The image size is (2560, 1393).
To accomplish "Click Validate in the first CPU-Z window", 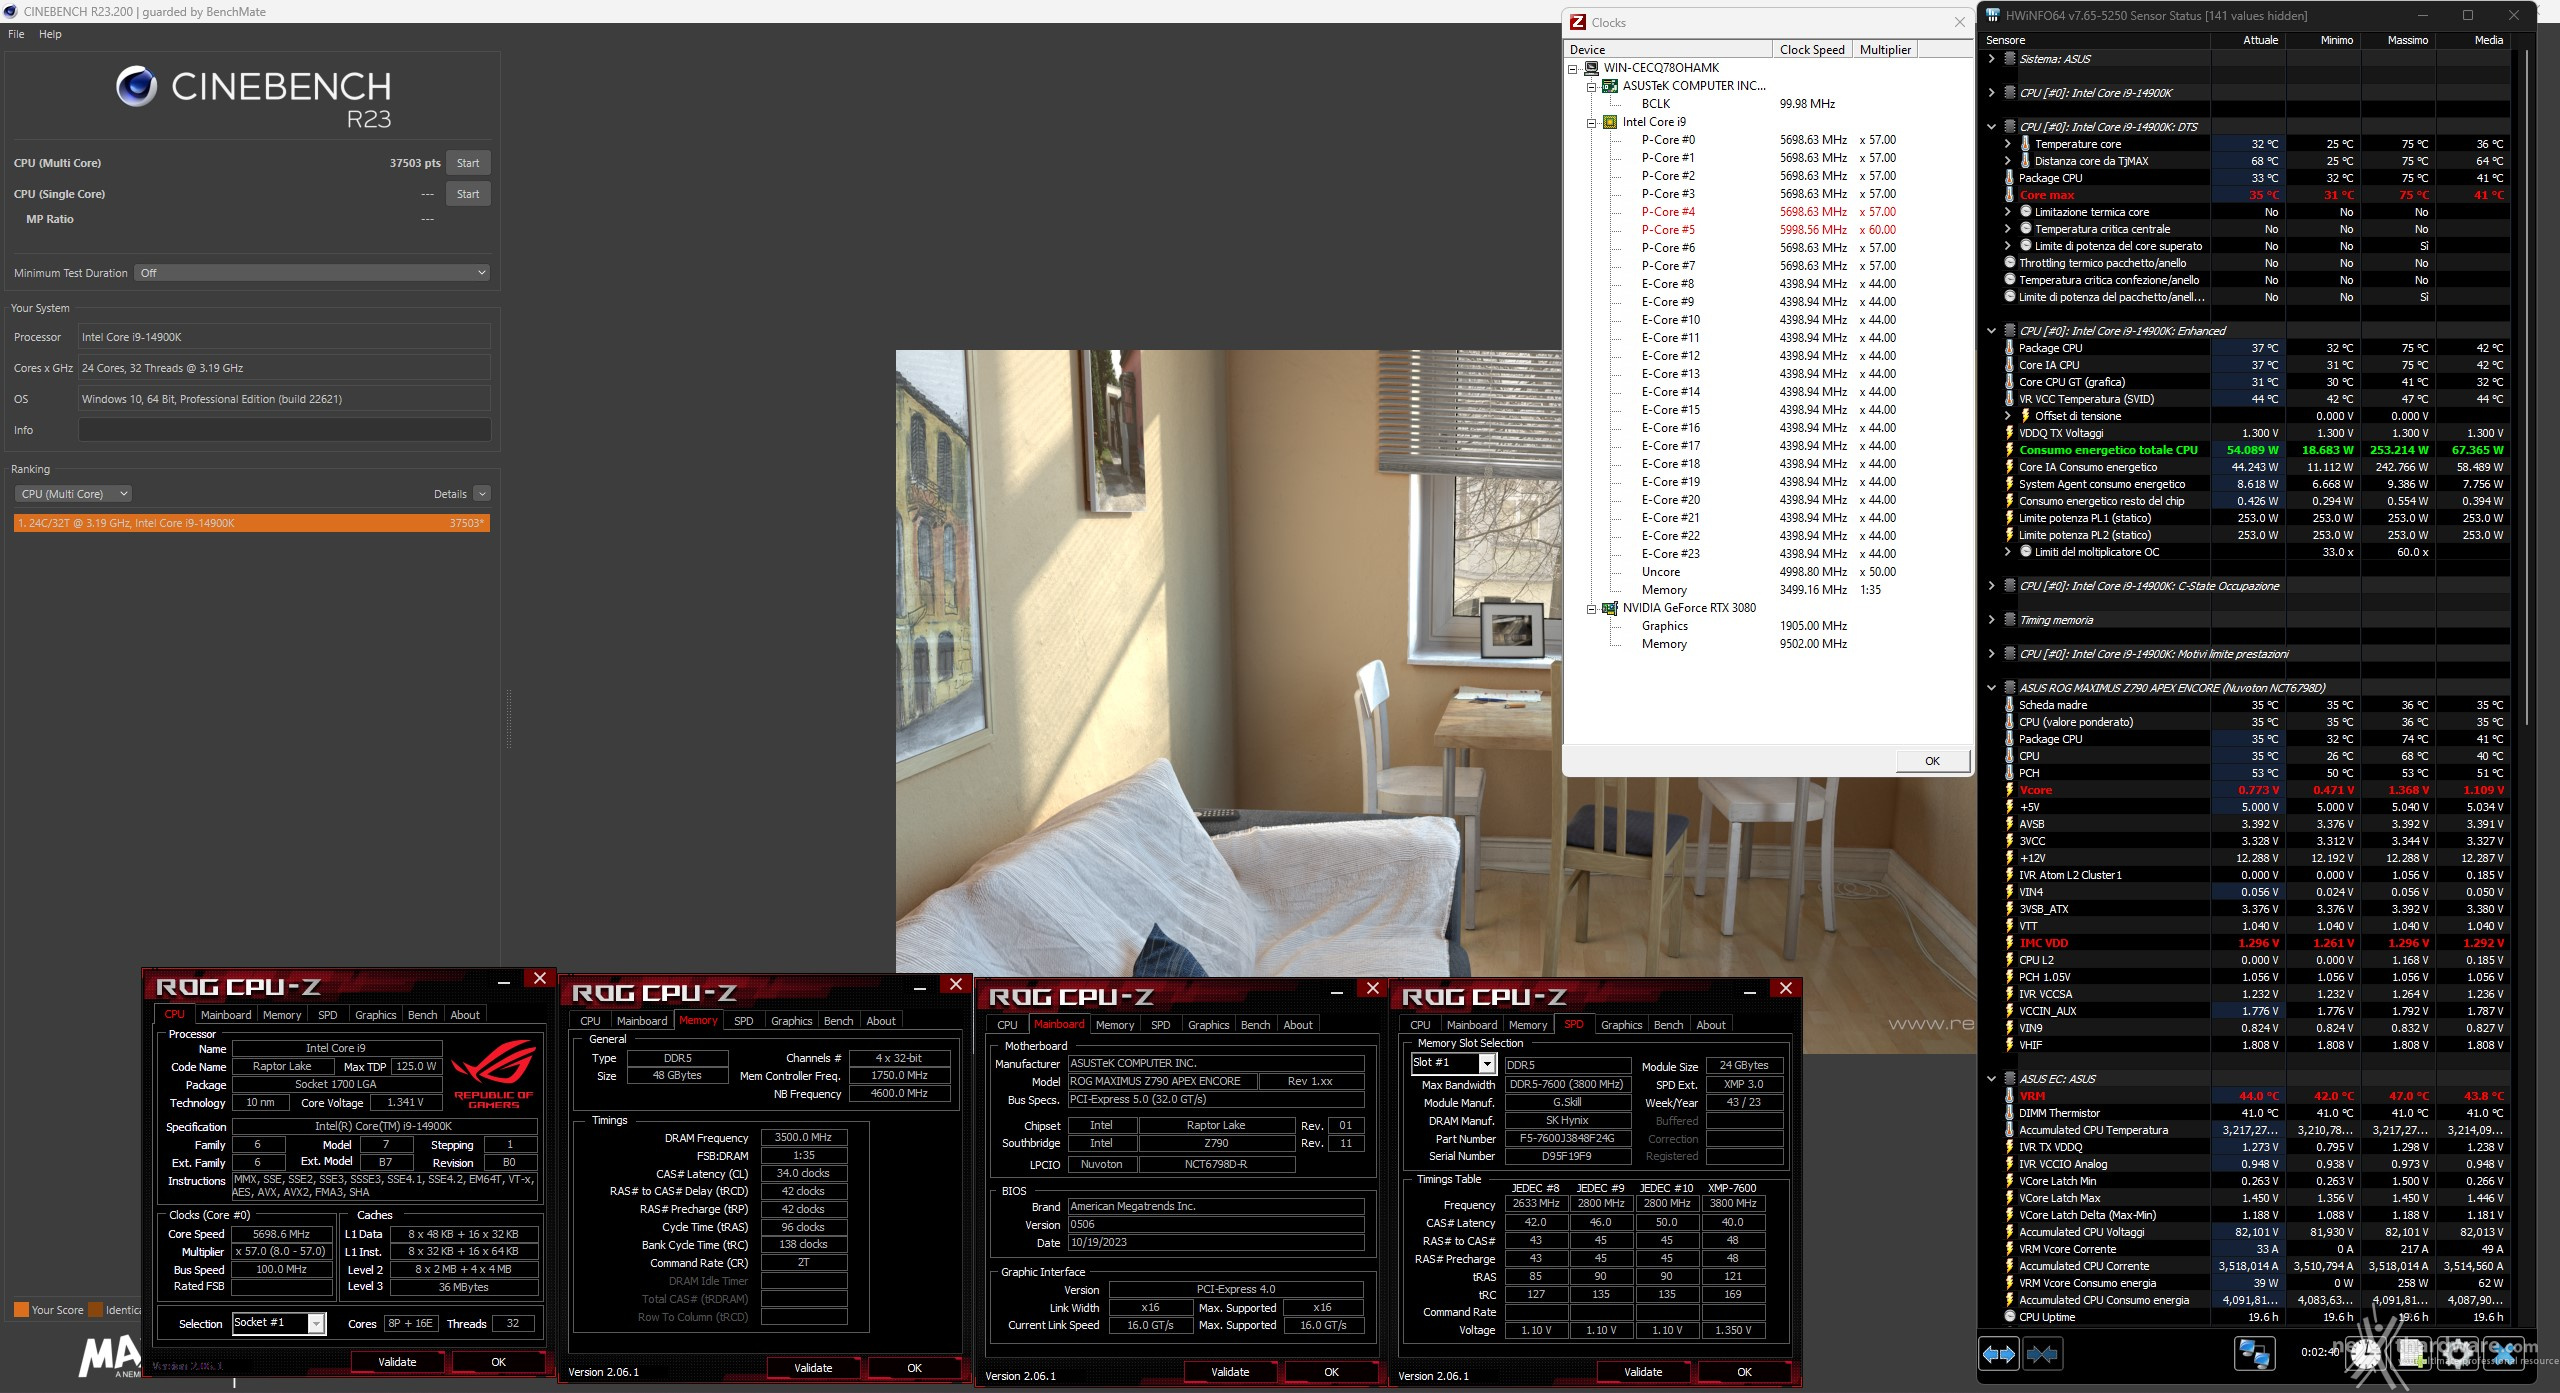I will (397, 1362).
